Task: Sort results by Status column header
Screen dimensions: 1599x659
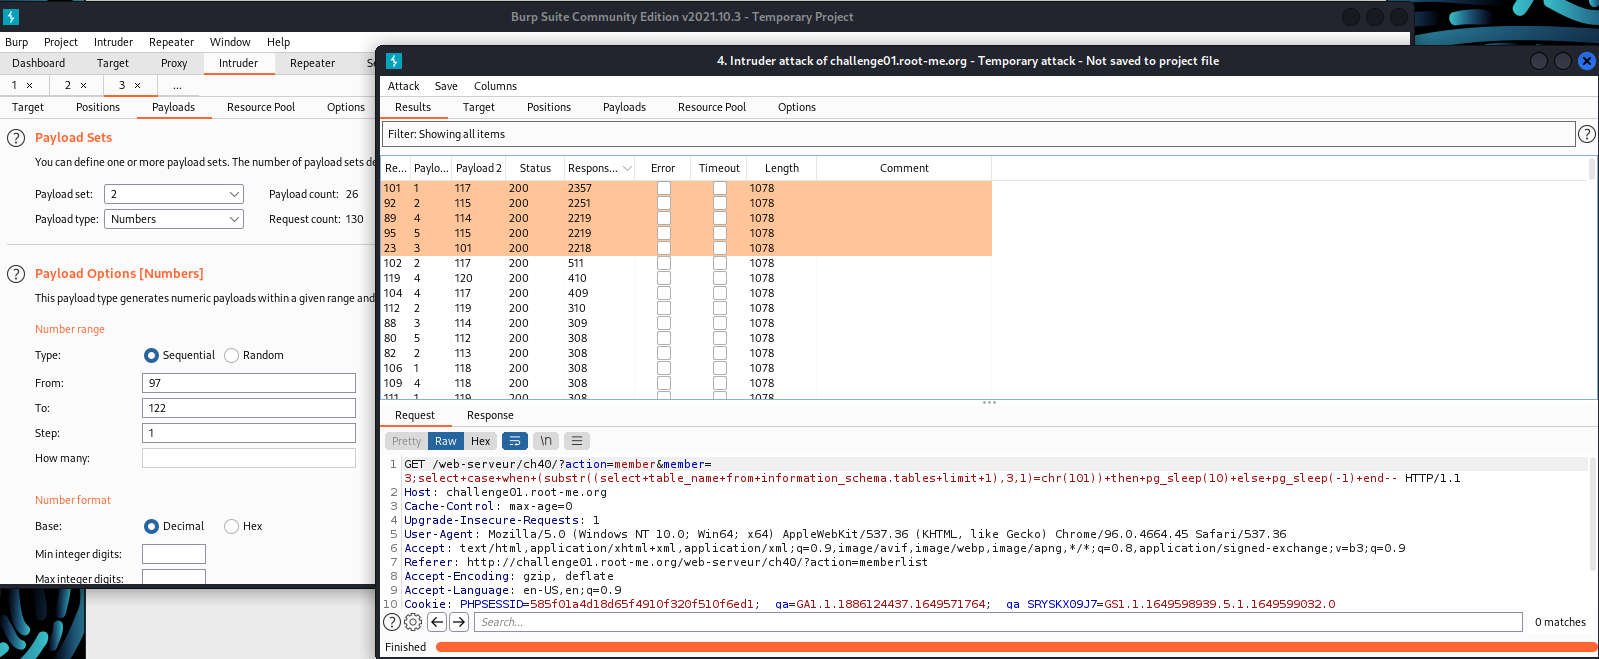Action: pyautogui.click(x=535, y=168)
